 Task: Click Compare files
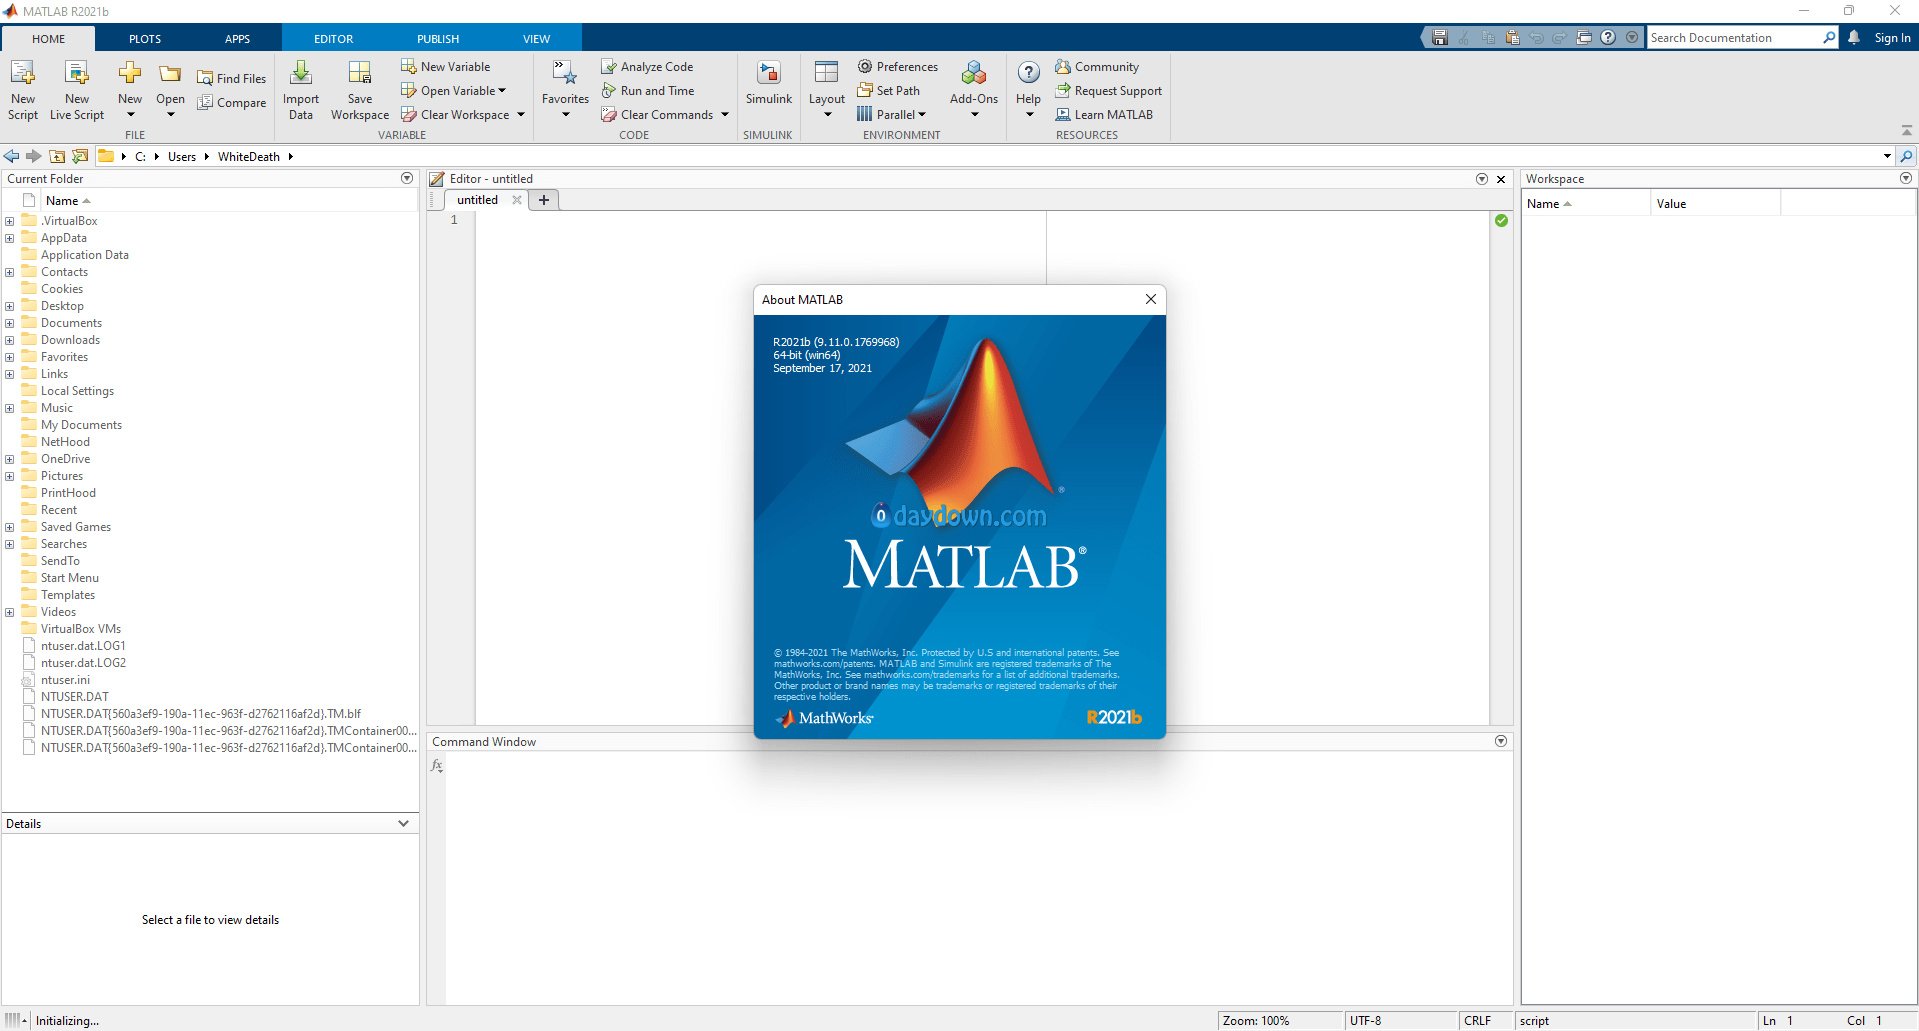[231, 103]
